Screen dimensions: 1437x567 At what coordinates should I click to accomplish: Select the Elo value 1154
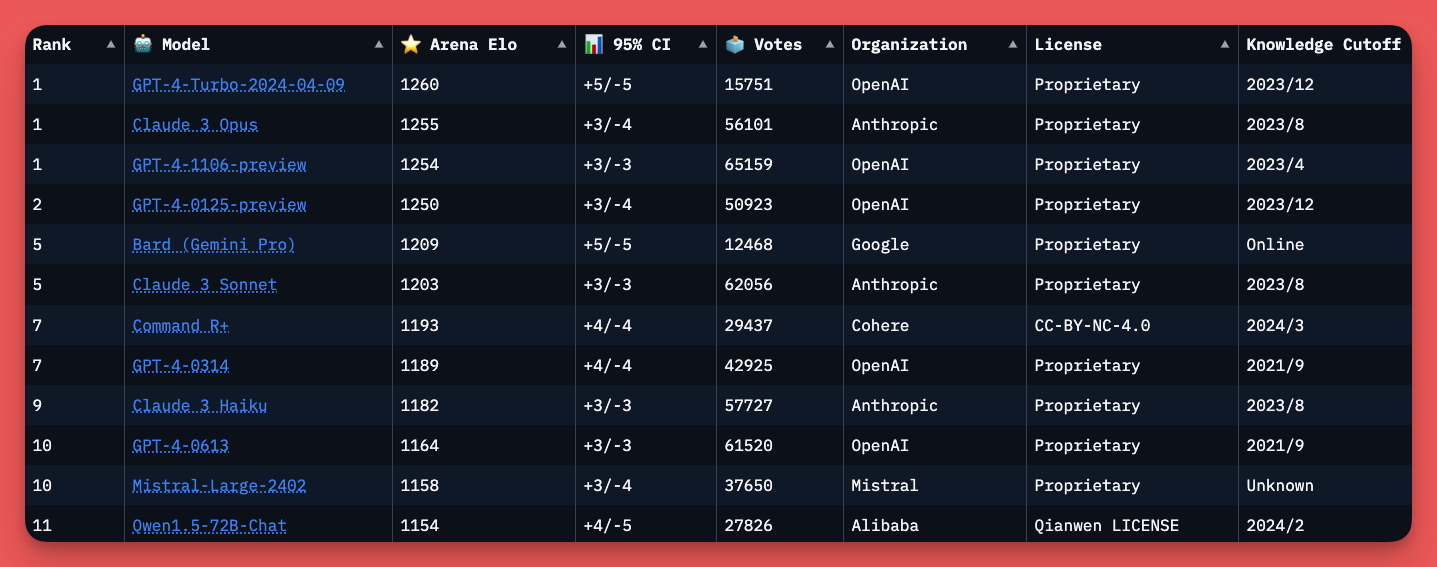419,526
